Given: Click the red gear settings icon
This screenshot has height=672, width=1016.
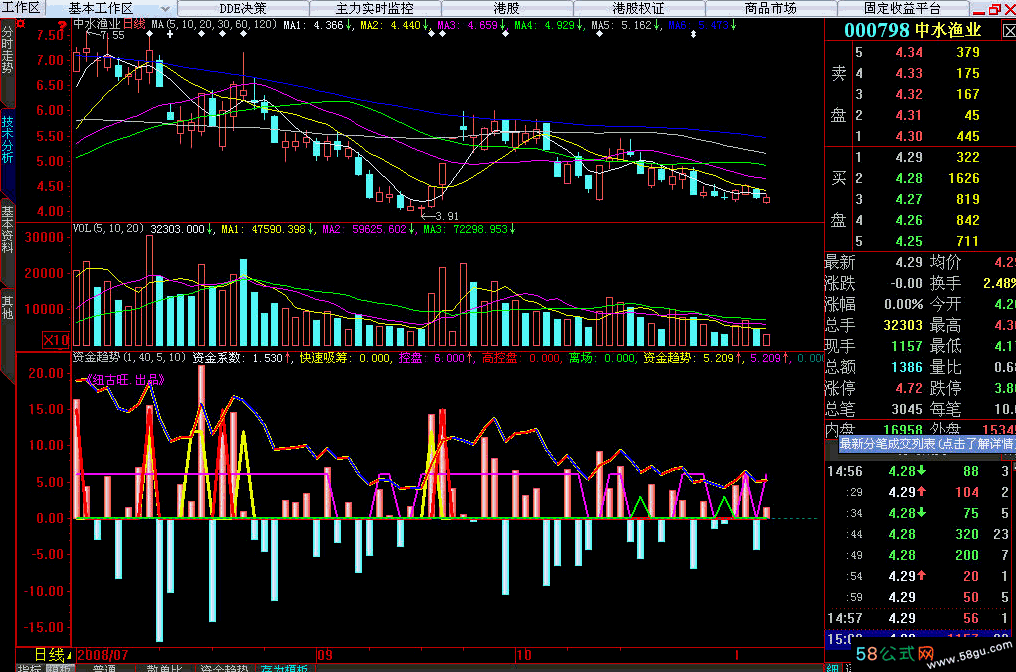Looking at the screenshot, I should click(x=21, y=24).
